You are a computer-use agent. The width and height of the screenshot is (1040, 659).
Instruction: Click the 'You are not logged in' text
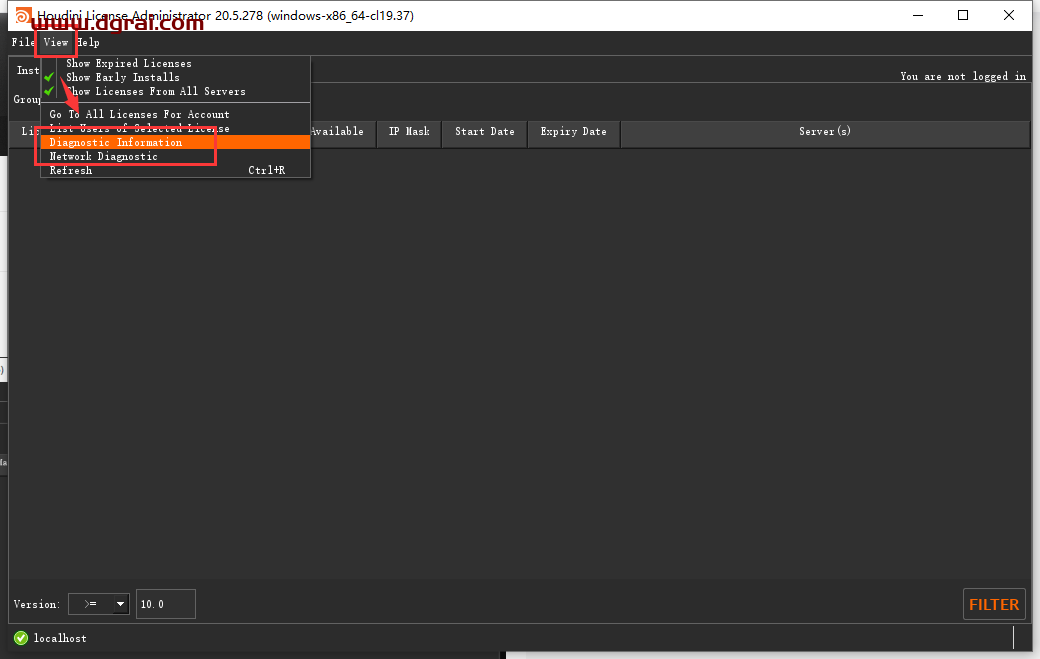pos(963,76)
